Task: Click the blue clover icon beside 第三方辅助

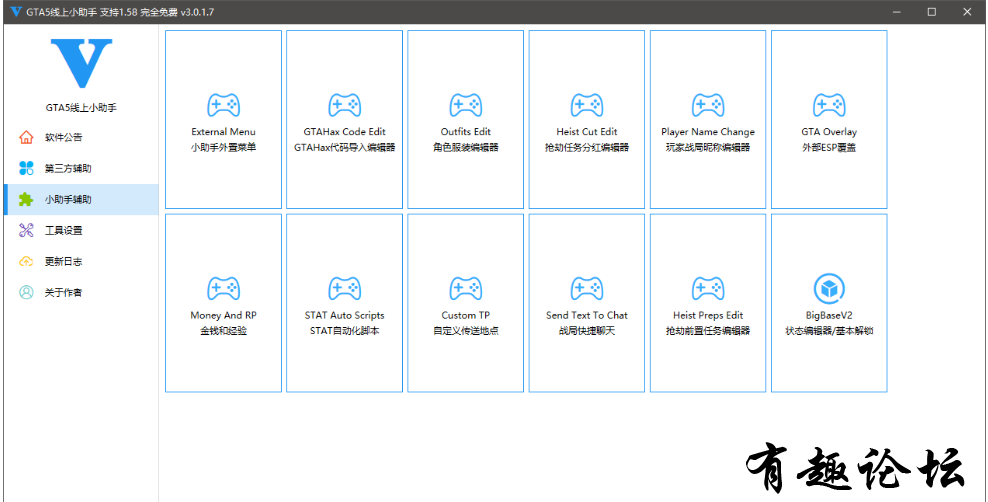Action: coord(26,168)
